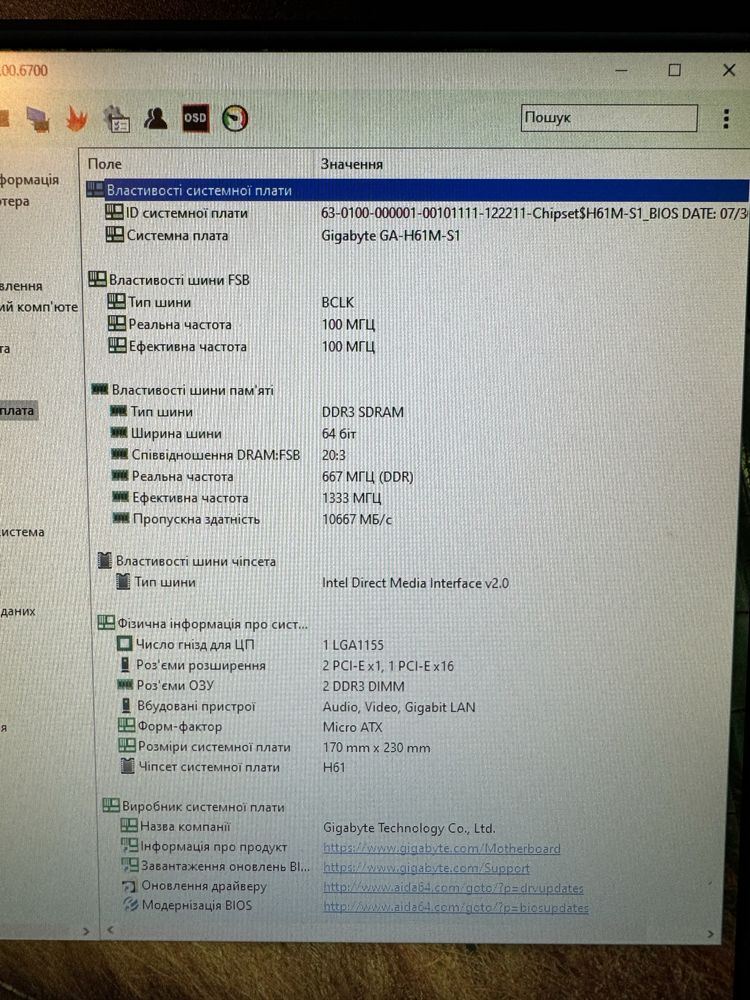750x1000 pixels.
Task: Select Вбудовані пристрої row
Action: pyautogui.click(x=297, y=707)
